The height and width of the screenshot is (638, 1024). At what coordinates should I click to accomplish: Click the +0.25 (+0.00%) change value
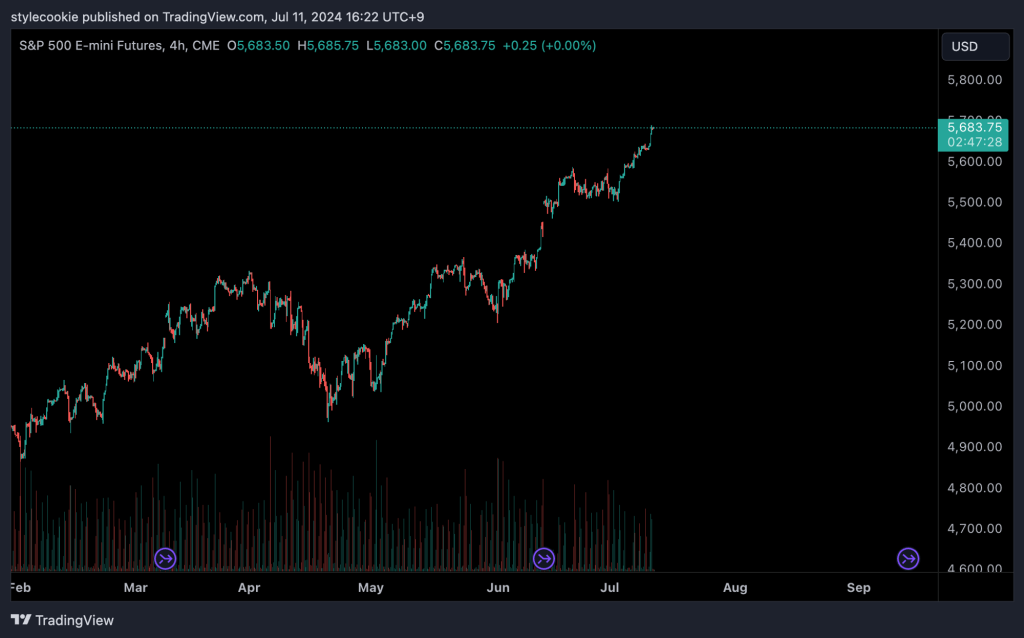tap(549, 46)
